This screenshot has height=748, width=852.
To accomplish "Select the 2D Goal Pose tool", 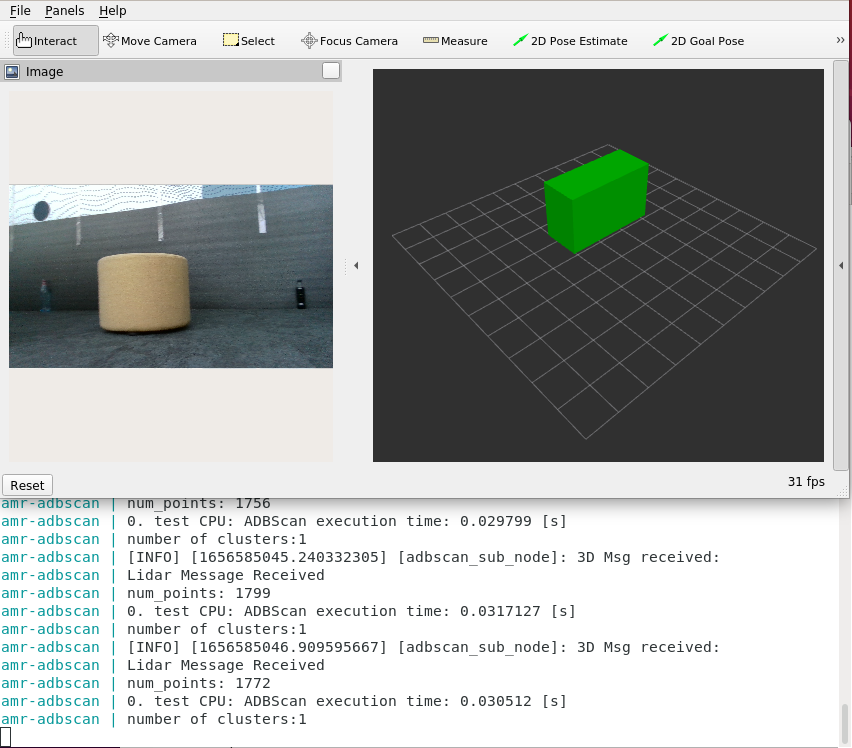I will coord(698,41).
